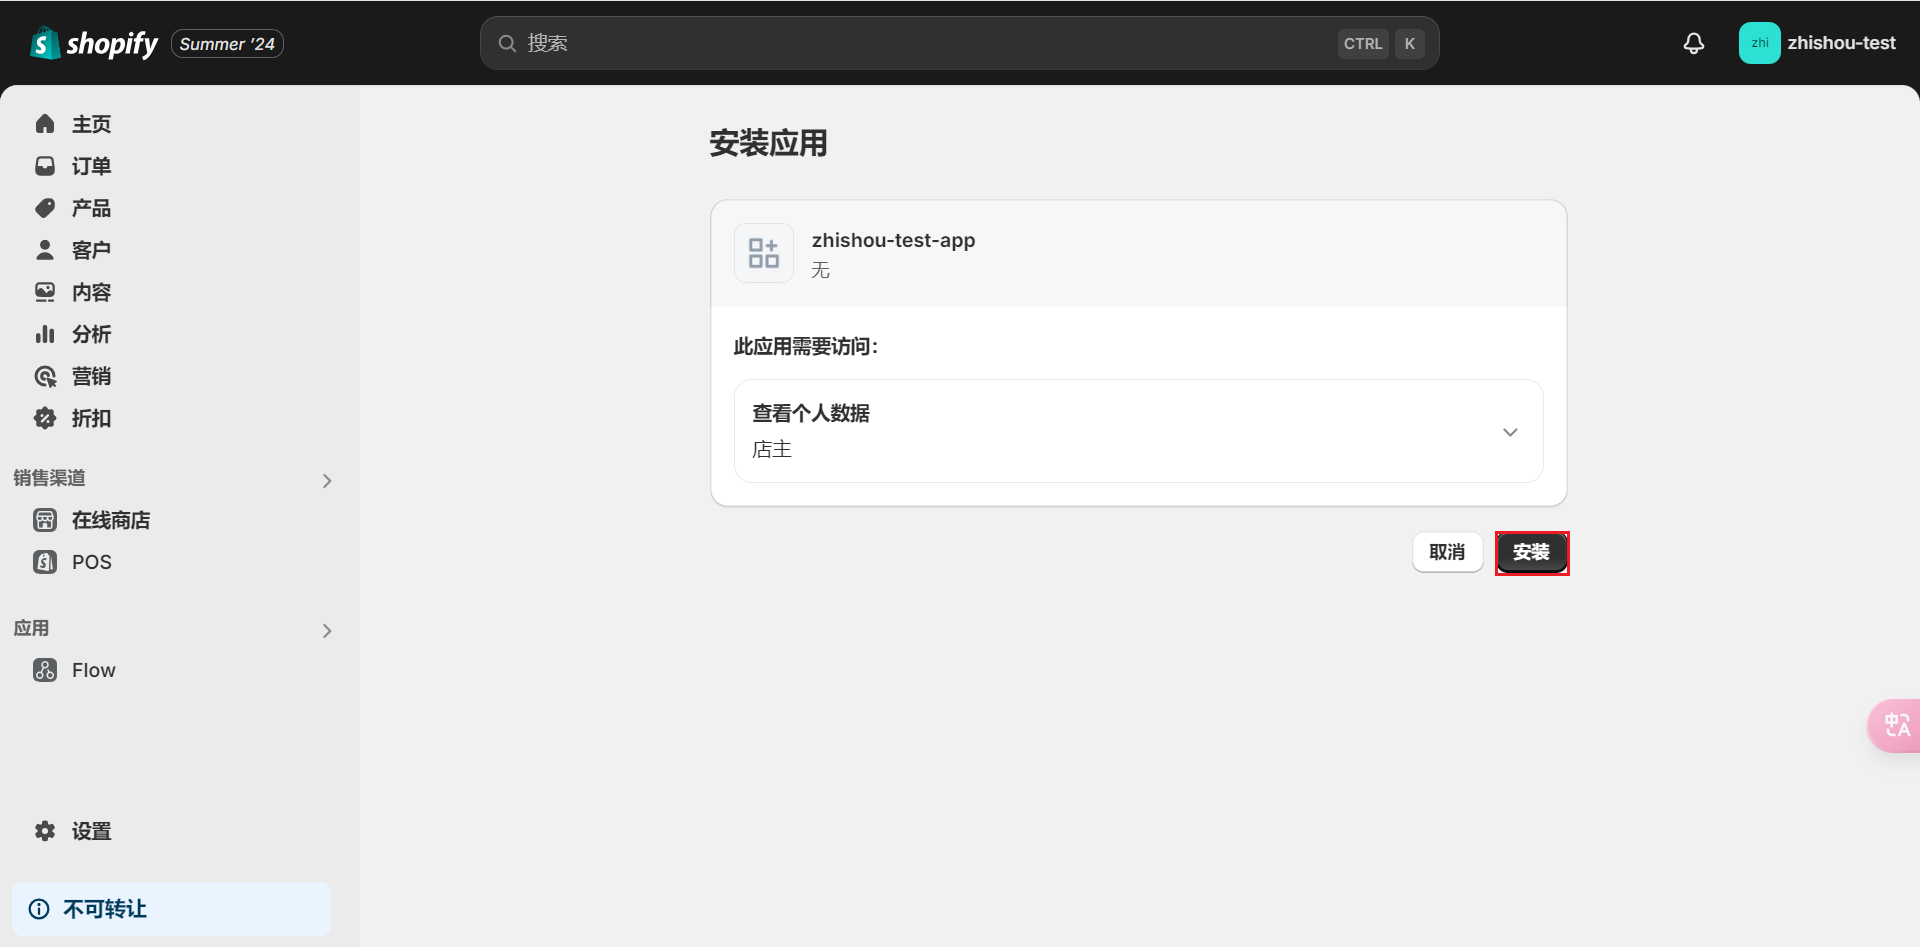The height and width of the screenshot is (947, 1920).
Task: Click the 折扣 discount badge icon
Action: pyautogui.click(x=45, y=418)
